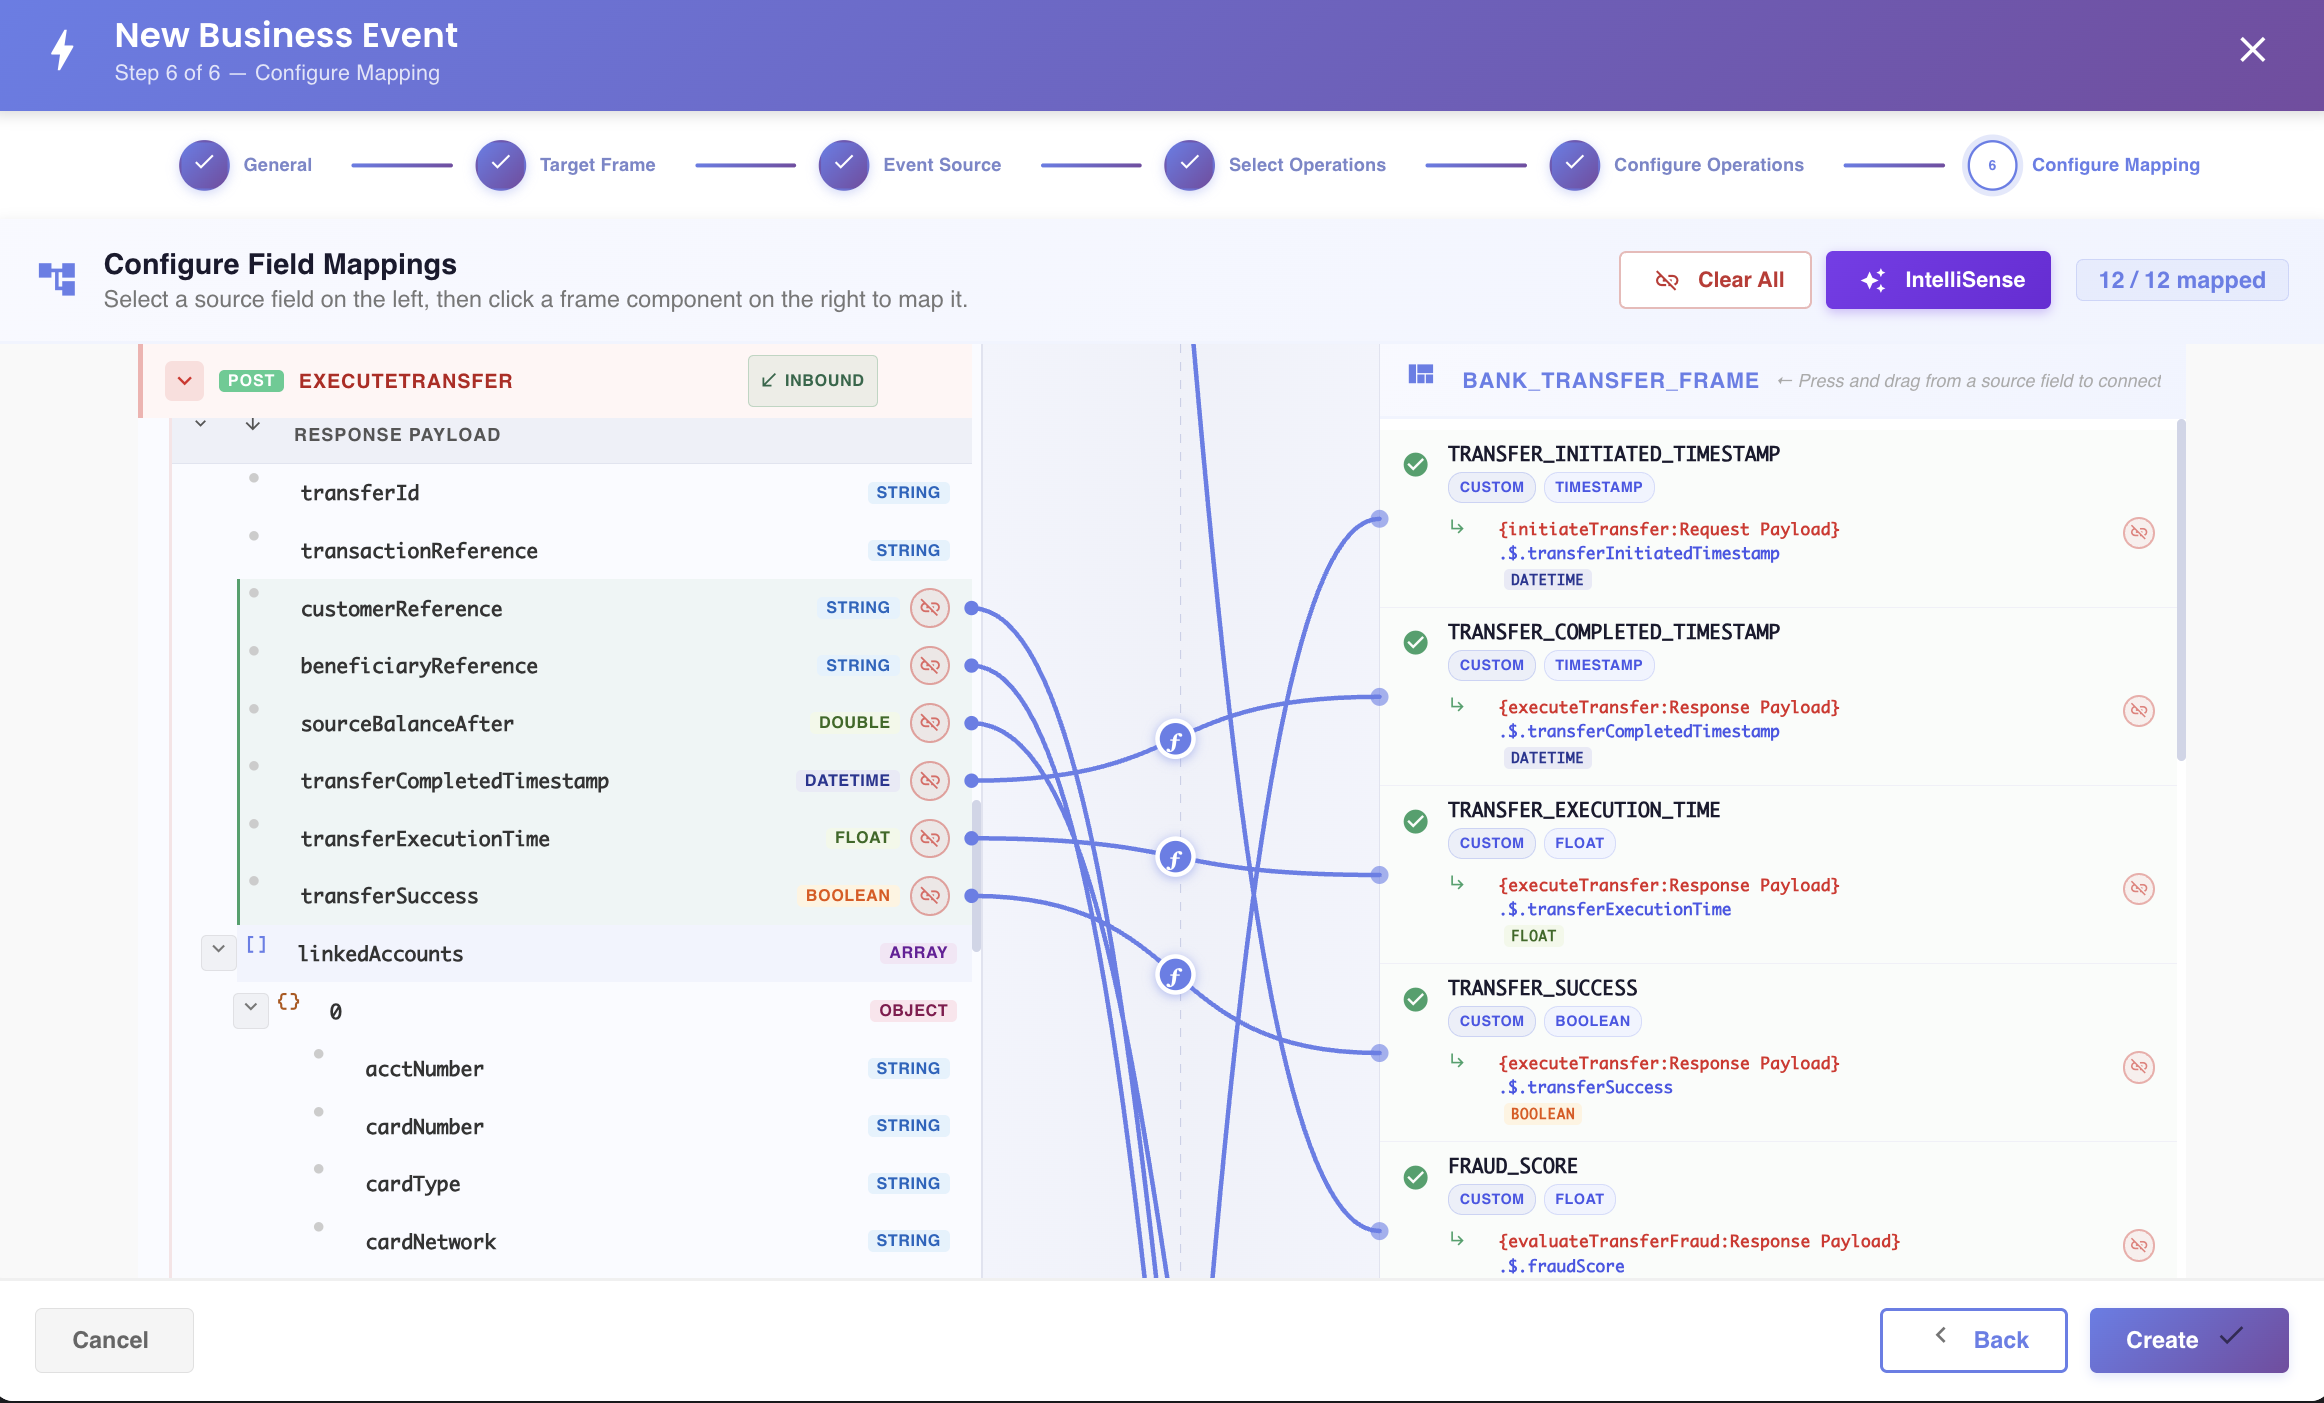Unlink the transferCompletedTimestamp source field

click(x=929, y=781)
